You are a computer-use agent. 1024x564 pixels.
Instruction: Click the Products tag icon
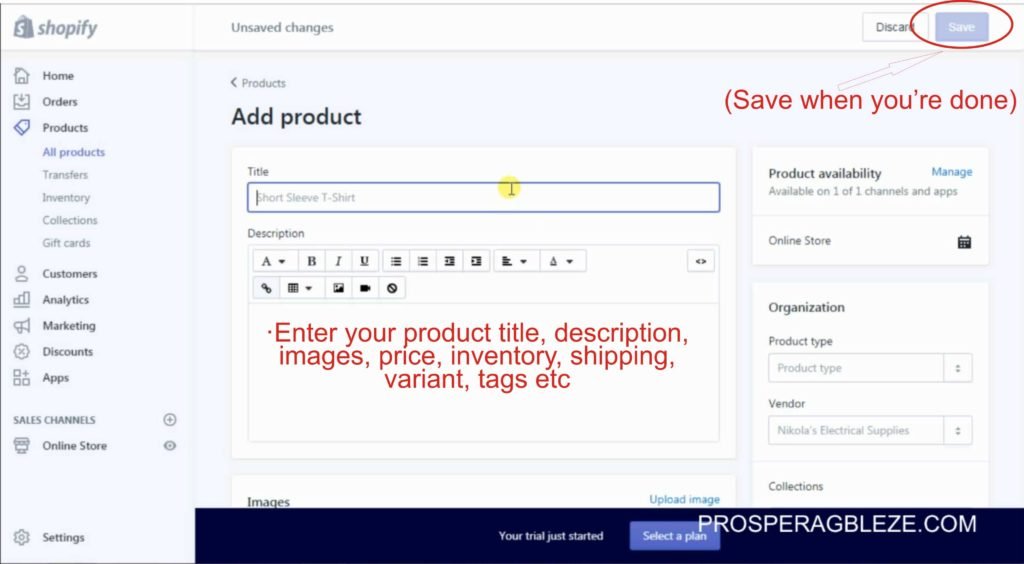(22, 128)
